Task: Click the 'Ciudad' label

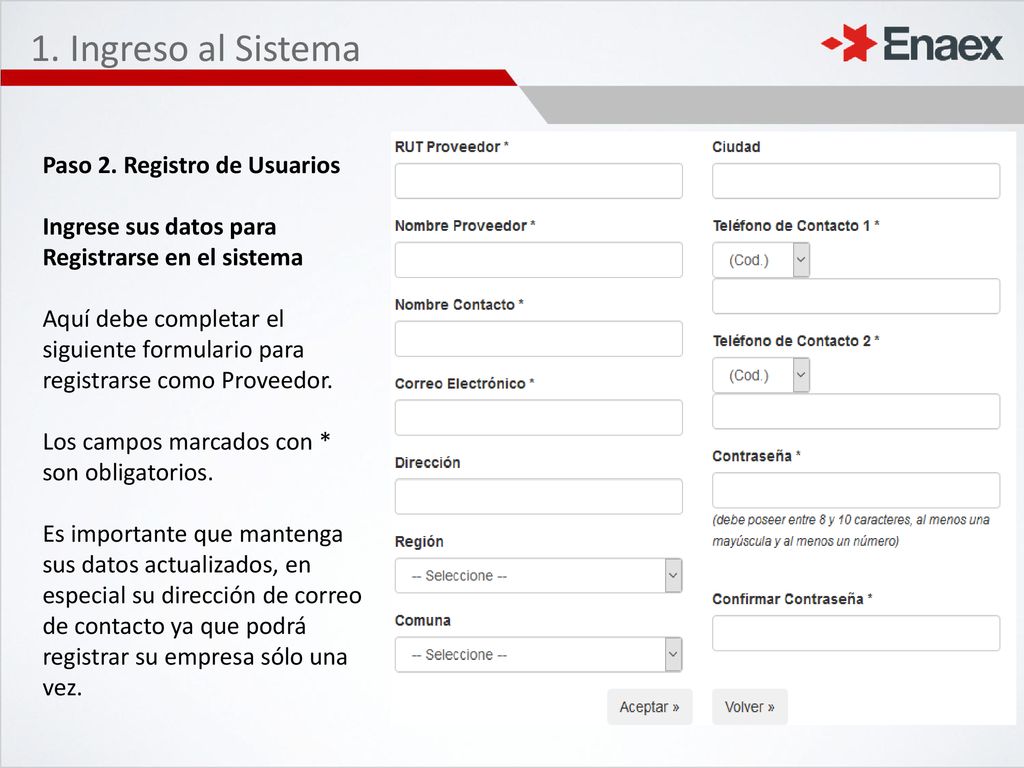Action: click(x=736, y=147)
